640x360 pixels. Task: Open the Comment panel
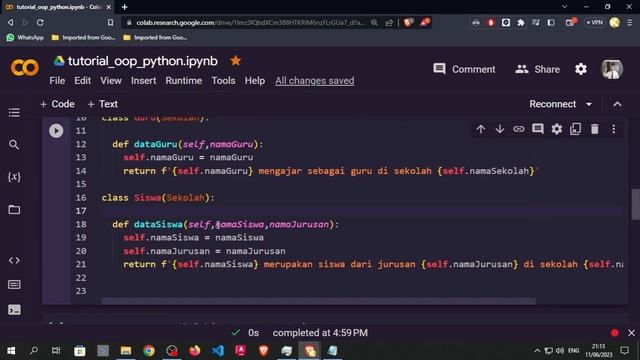click(464, 69)
